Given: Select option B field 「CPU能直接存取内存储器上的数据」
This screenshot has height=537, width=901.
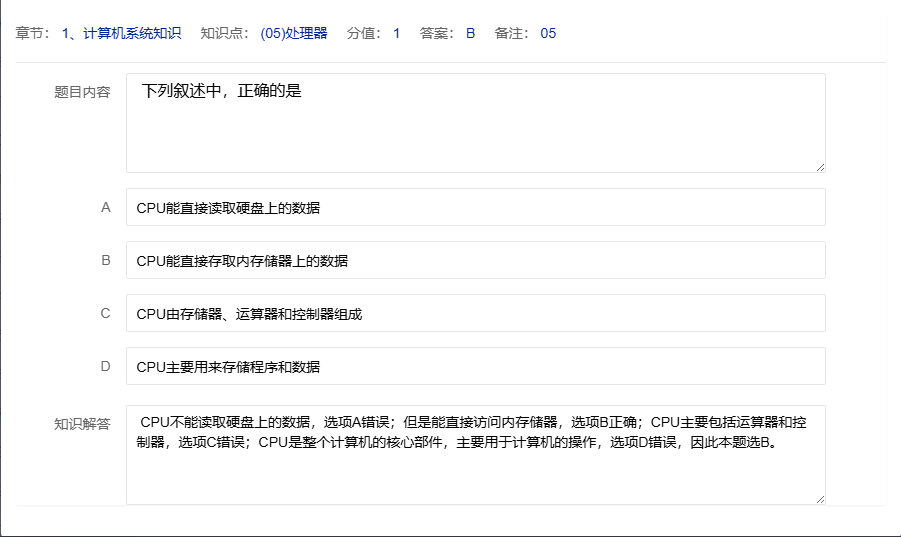Looking at the screenshot, I should coord(475,261).
